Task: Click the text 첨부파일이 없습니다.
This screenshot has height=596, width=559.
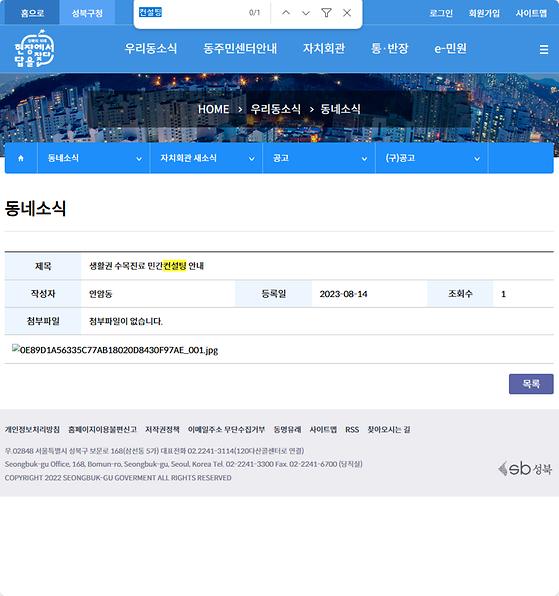Action: 126,322
